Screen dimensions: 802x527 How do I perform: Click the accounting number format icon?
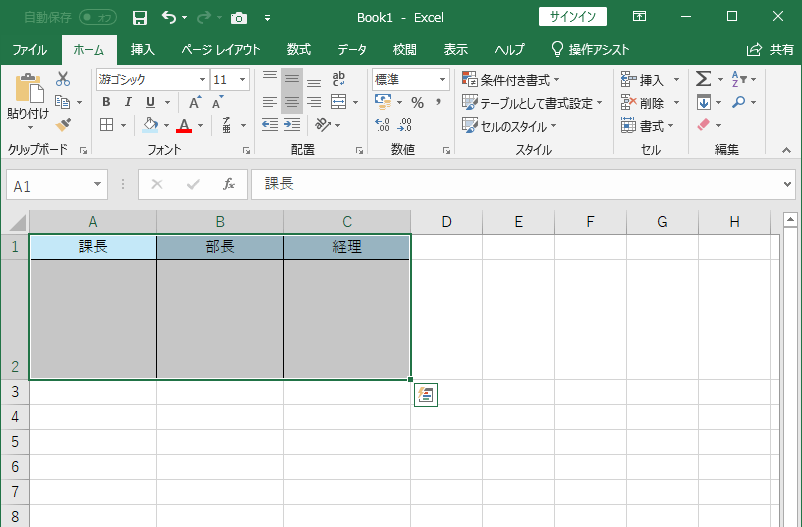pos(383,102)
